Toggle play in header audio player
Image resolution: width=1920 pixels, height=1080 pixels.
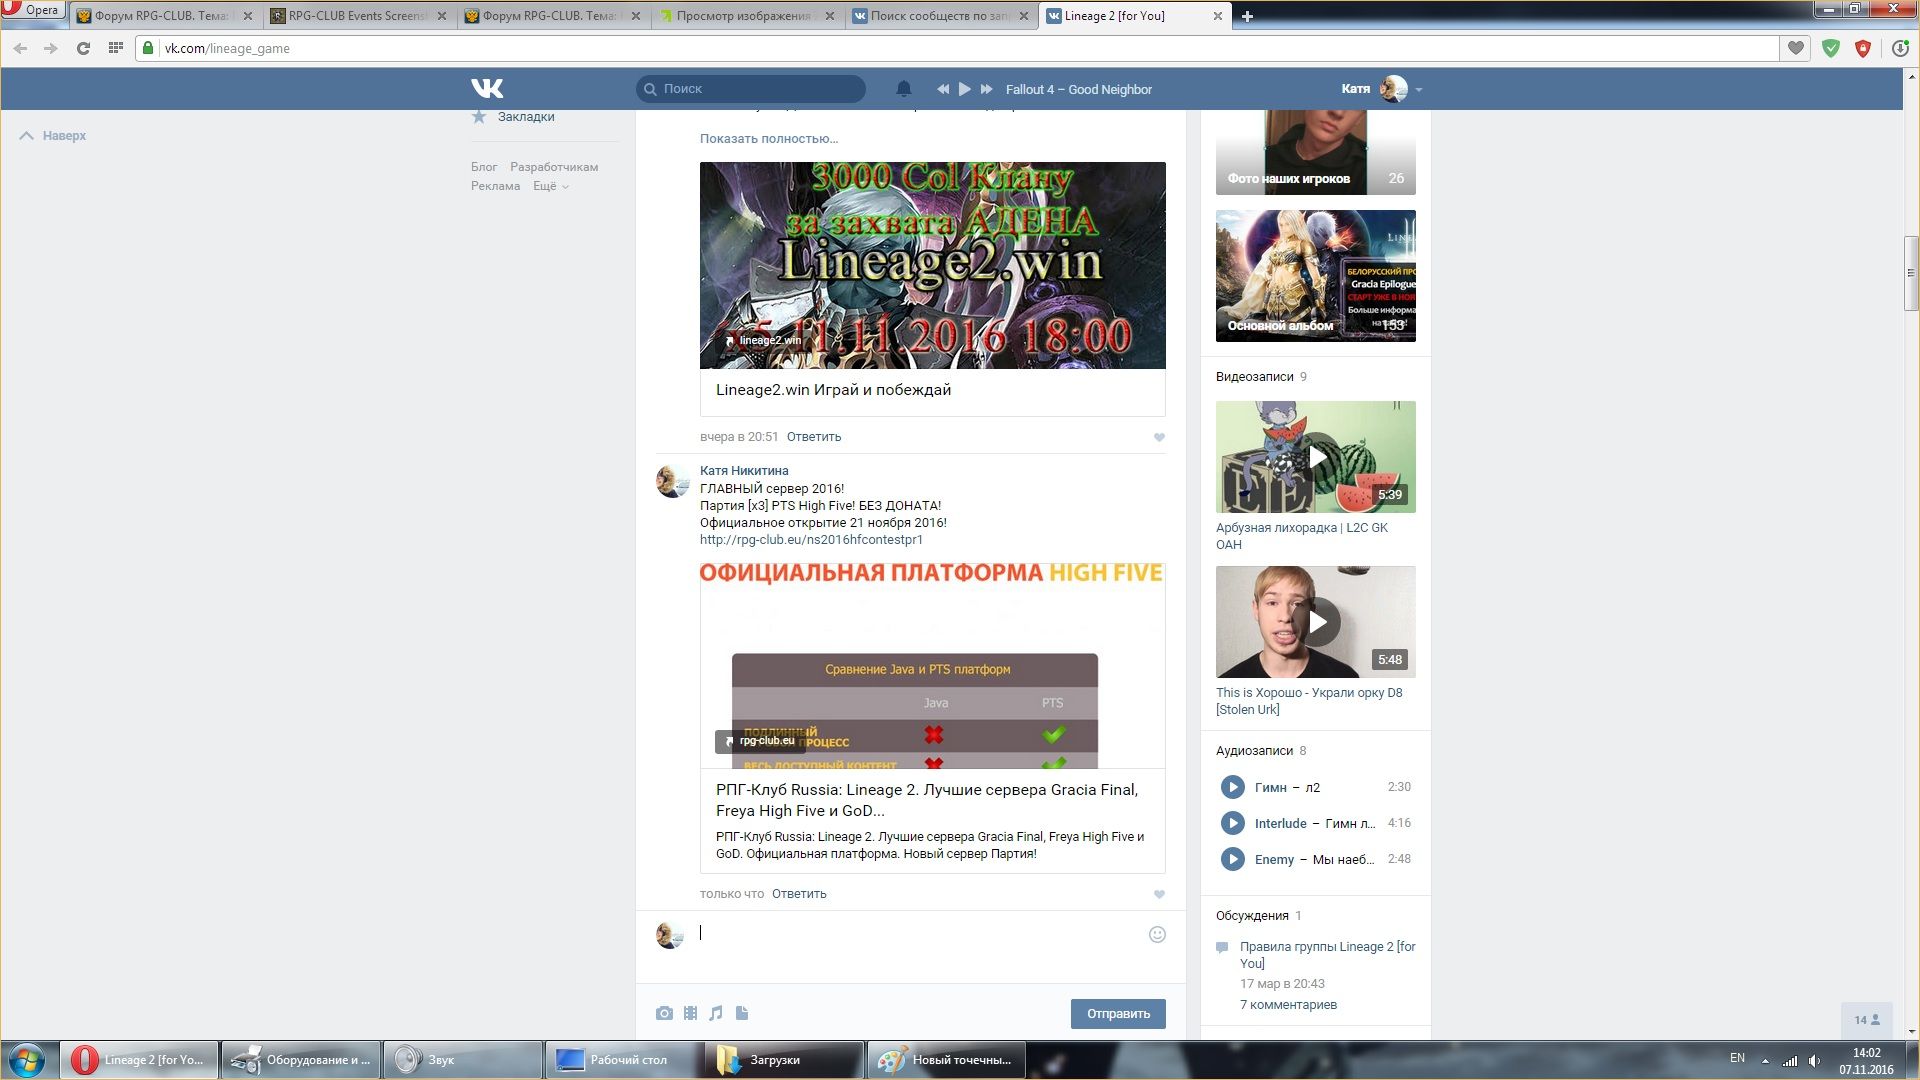tap(964, 89)
